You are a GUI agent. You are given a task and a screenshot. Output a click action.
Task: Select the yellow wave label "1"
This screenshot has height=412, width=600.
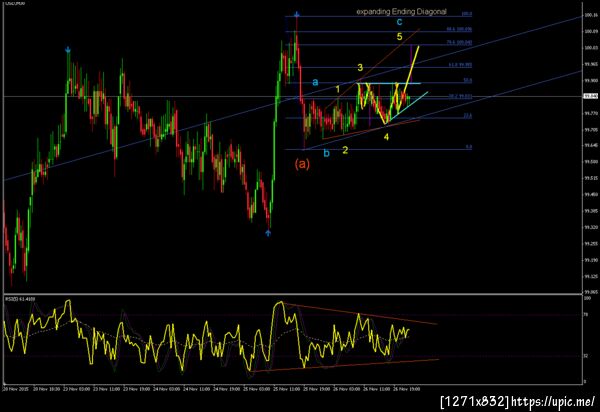point(338,90)
